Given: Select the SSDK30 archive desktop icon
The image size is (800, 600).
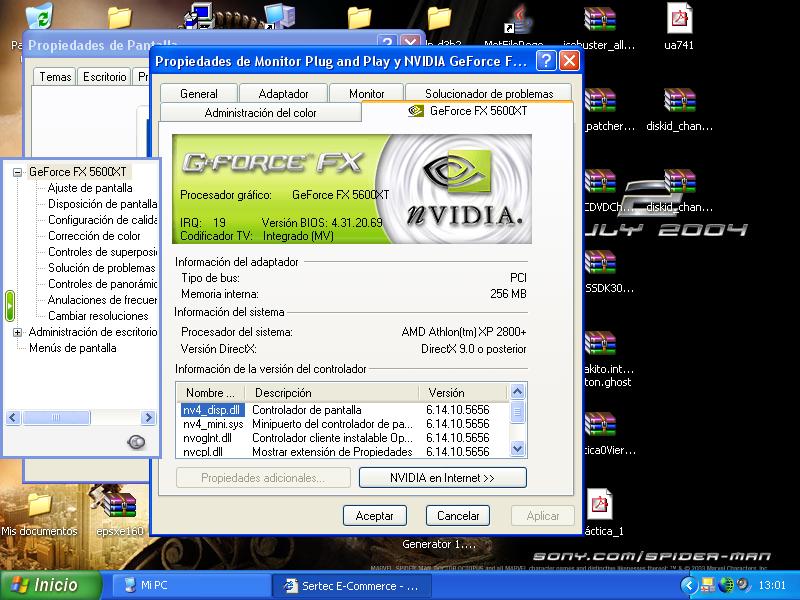Looking at the screenshot, I should click(x=601, y=262).
